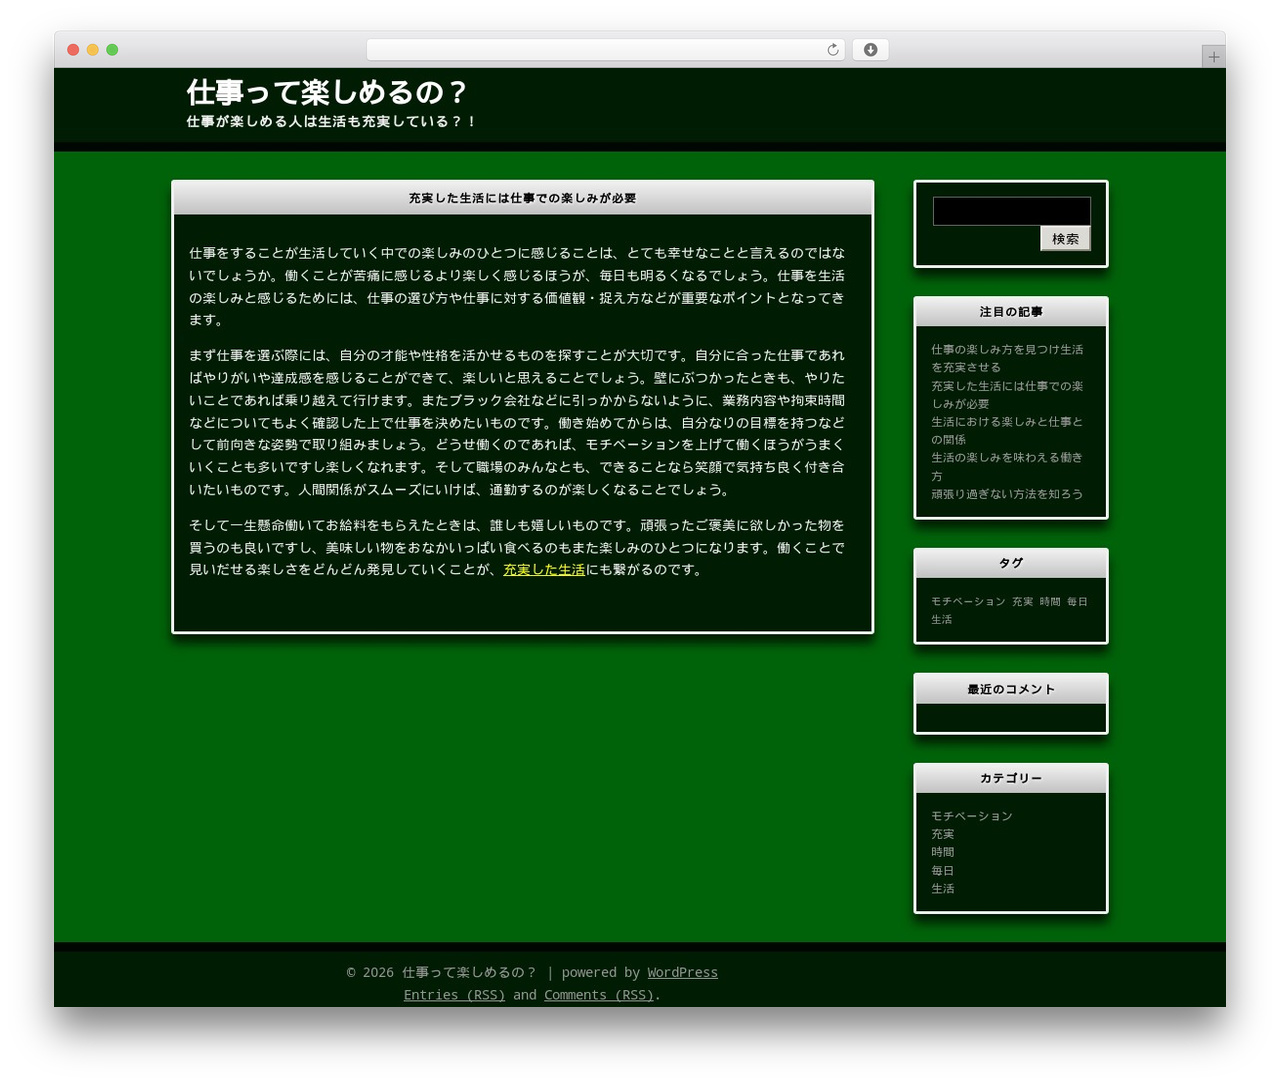1280x1084 pixels.
Task: Click the article heading 充実した生活には仕事での楽しみが必要
Action: pyautogui.click(x=522, y=198)
